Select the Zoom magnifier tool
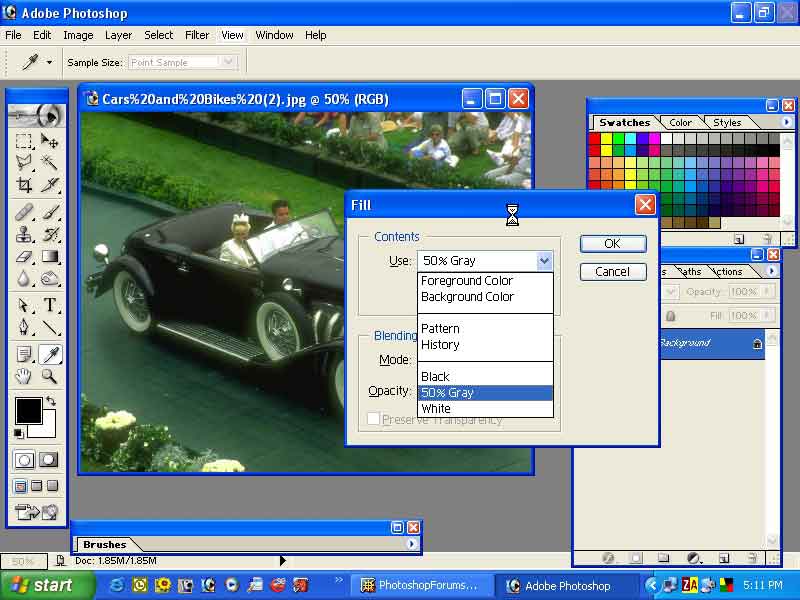The width and height of the screenshot is (800, 600). [49, 377]
